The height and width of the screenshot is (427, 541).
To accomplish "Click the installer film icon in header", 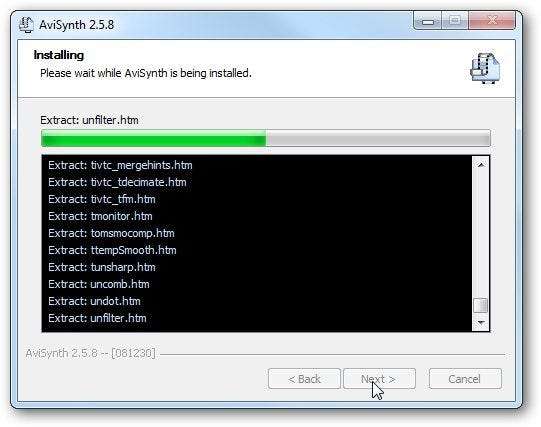I will click(x=485, y=68).
